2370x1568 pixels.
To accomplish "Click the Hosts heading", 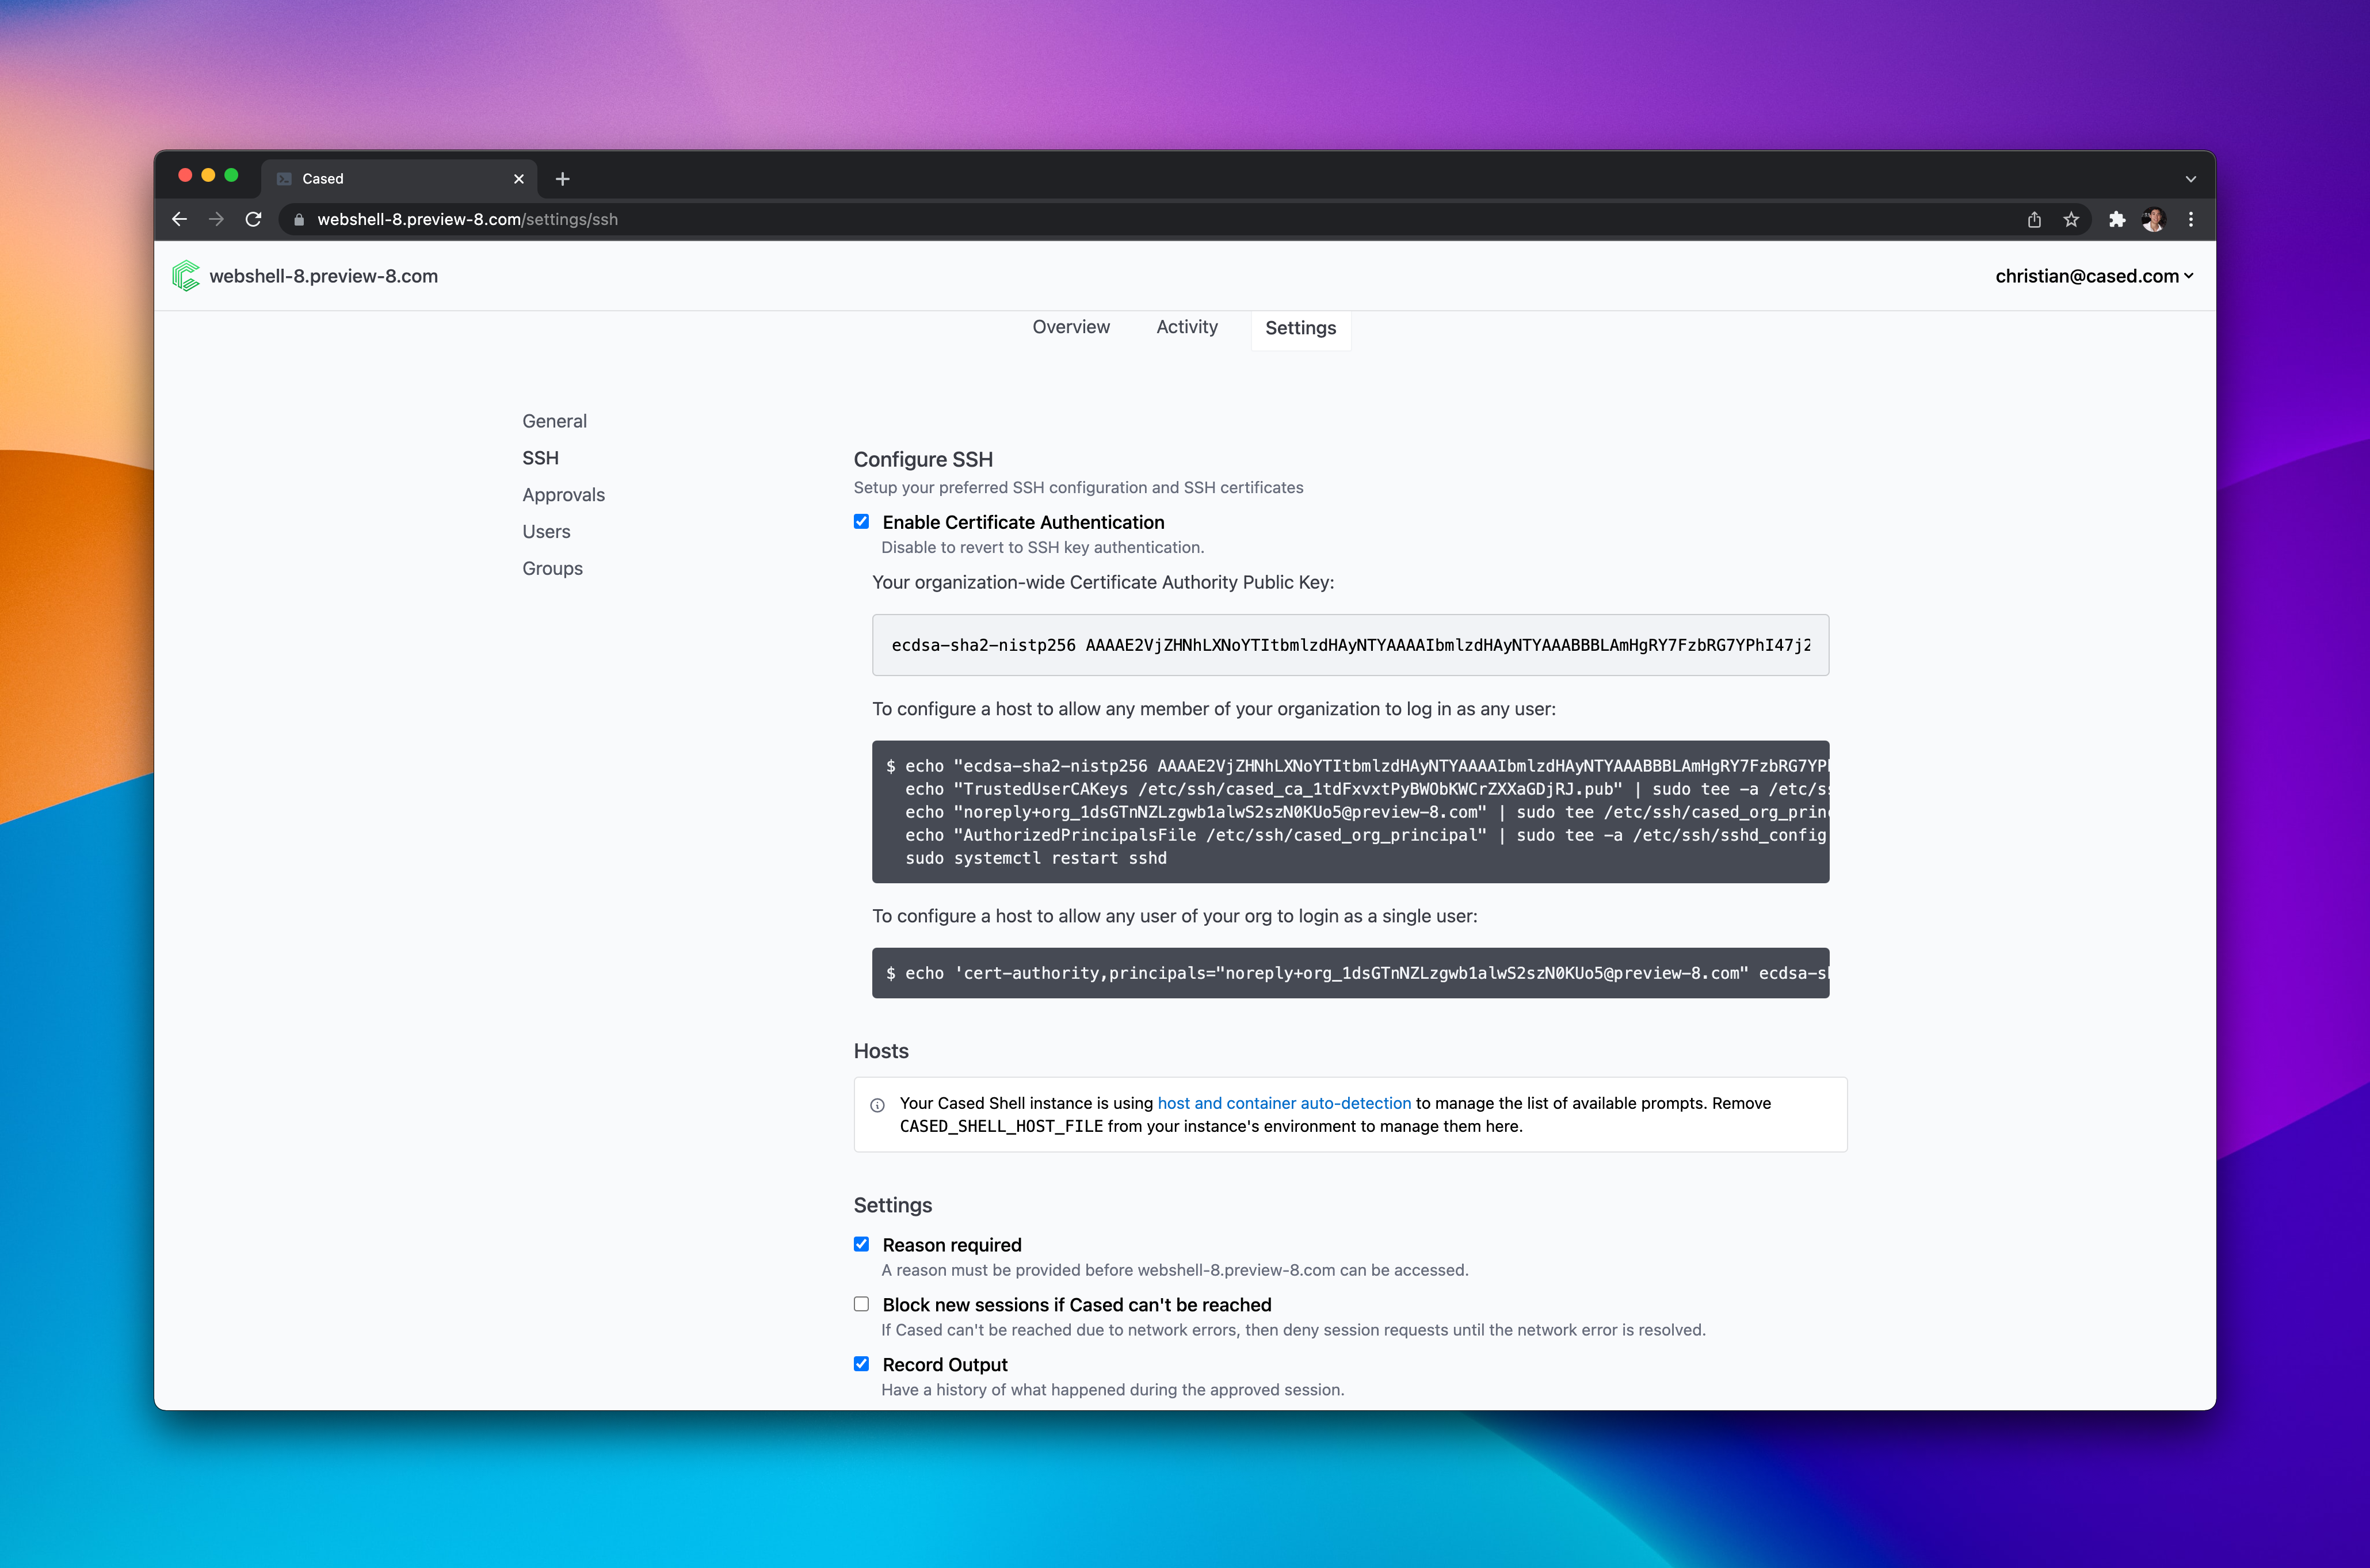I will [881, 1051].
